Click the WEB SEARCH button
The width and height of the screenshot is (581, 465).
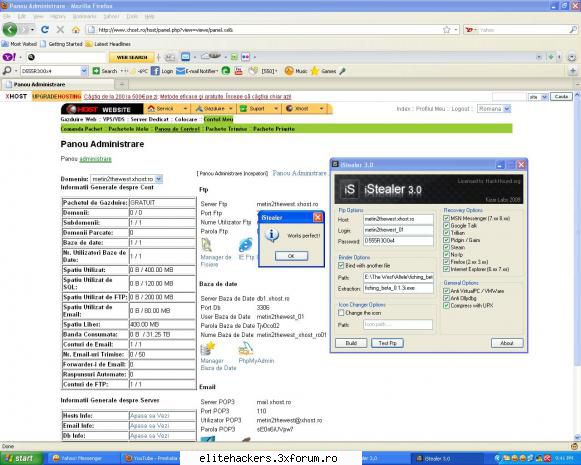point(132,57)
